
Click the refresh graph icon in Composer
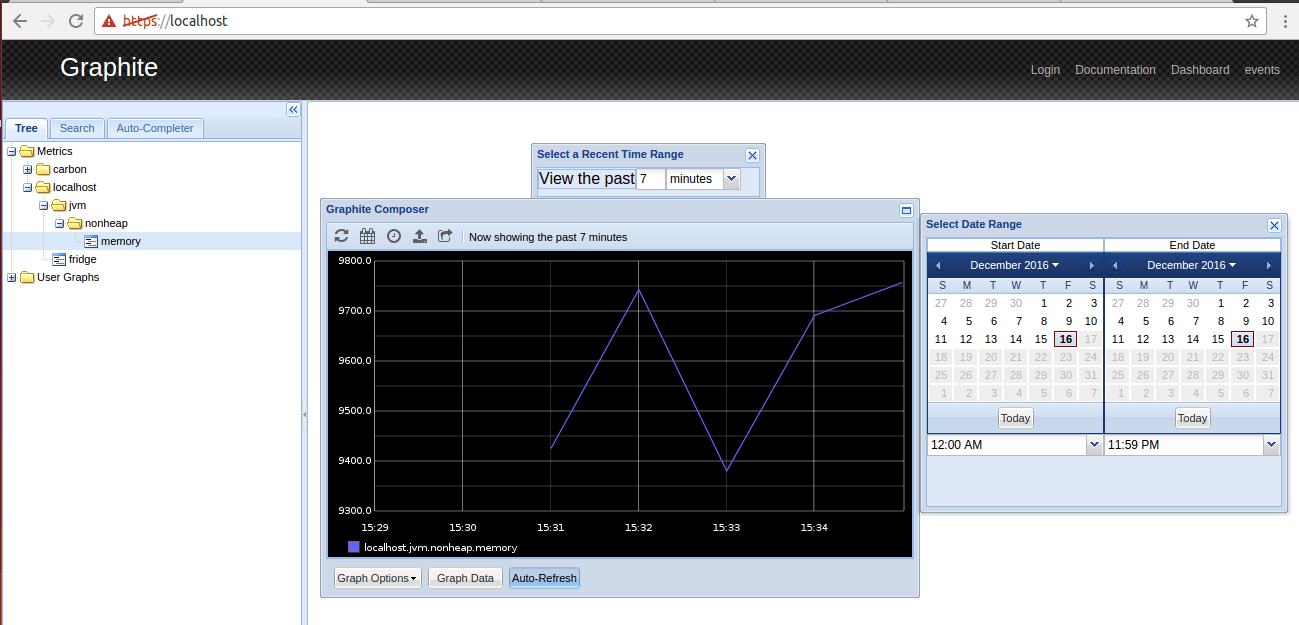[341, 237]
